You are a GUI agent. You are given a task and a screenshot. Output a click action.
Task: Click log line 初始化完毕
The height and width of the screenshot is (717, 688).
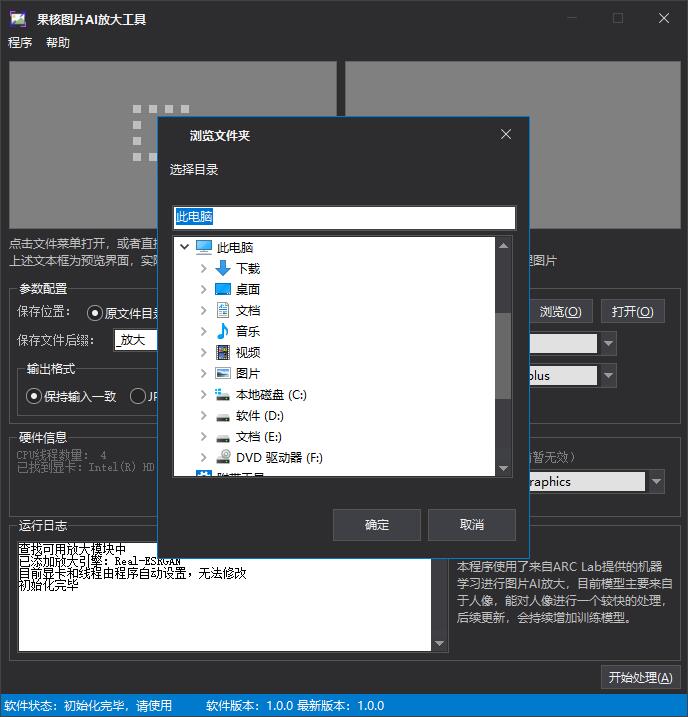pos(48,585)
